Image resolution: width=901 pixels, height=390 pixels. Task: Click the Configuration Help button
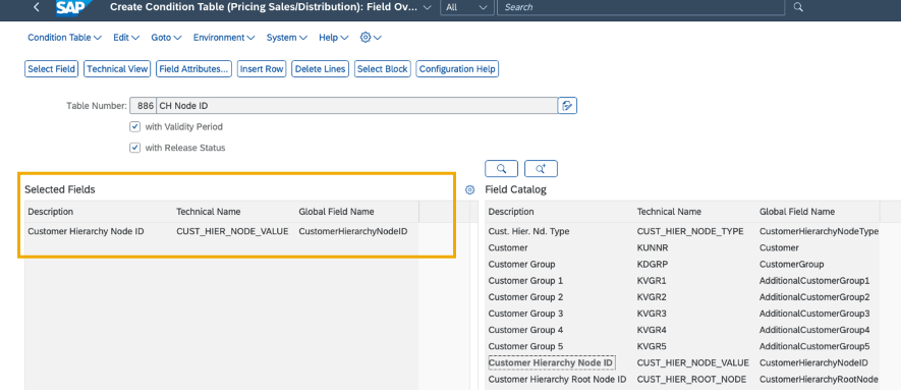[457, 69]
